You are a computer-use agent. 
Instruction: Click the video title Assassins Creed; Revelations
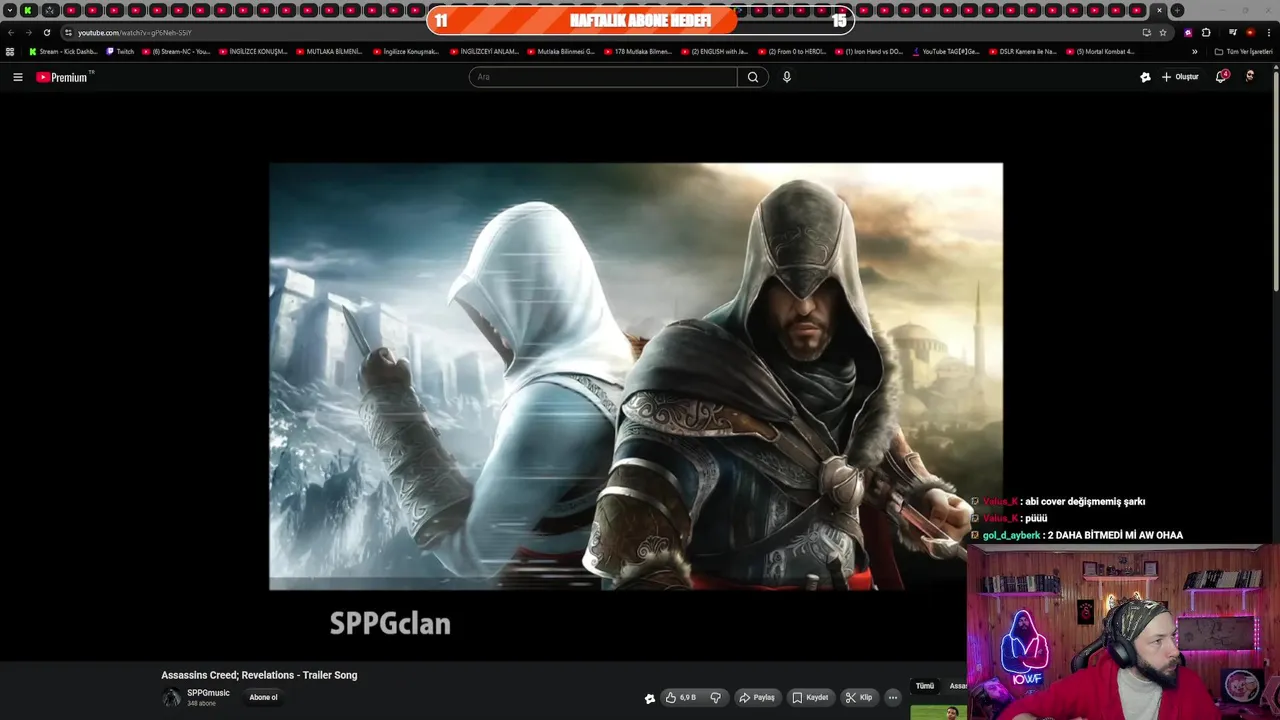tap(259, 675)
